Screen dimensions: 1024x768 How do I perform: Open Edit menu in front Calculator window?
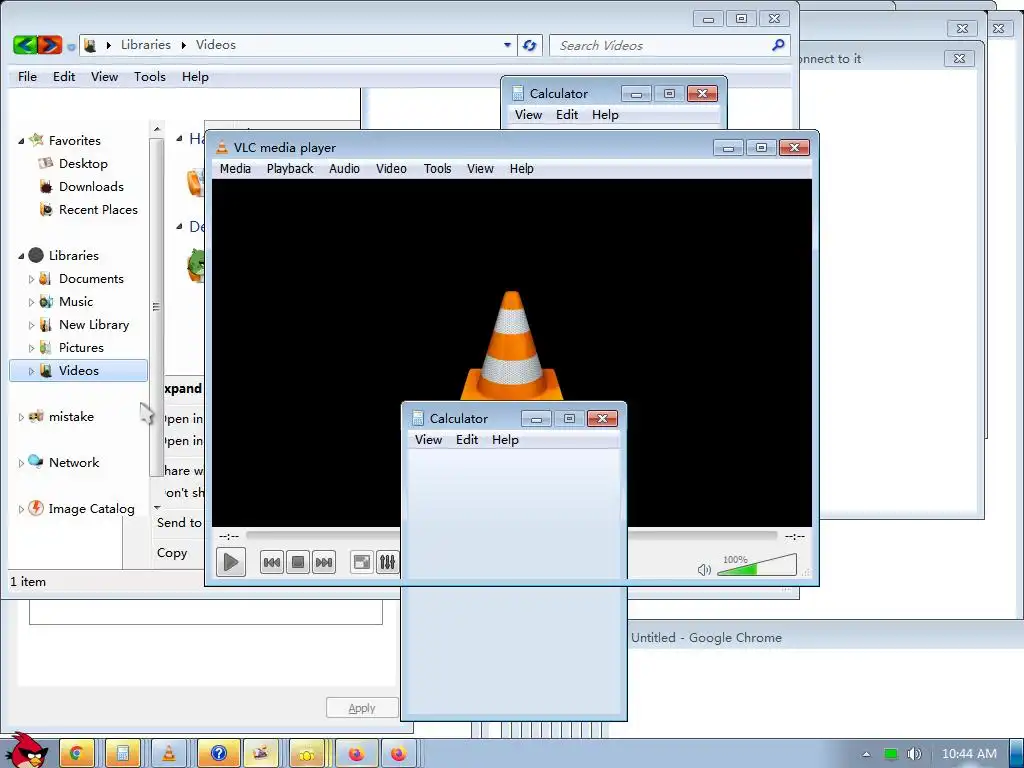tap(467, 440)
